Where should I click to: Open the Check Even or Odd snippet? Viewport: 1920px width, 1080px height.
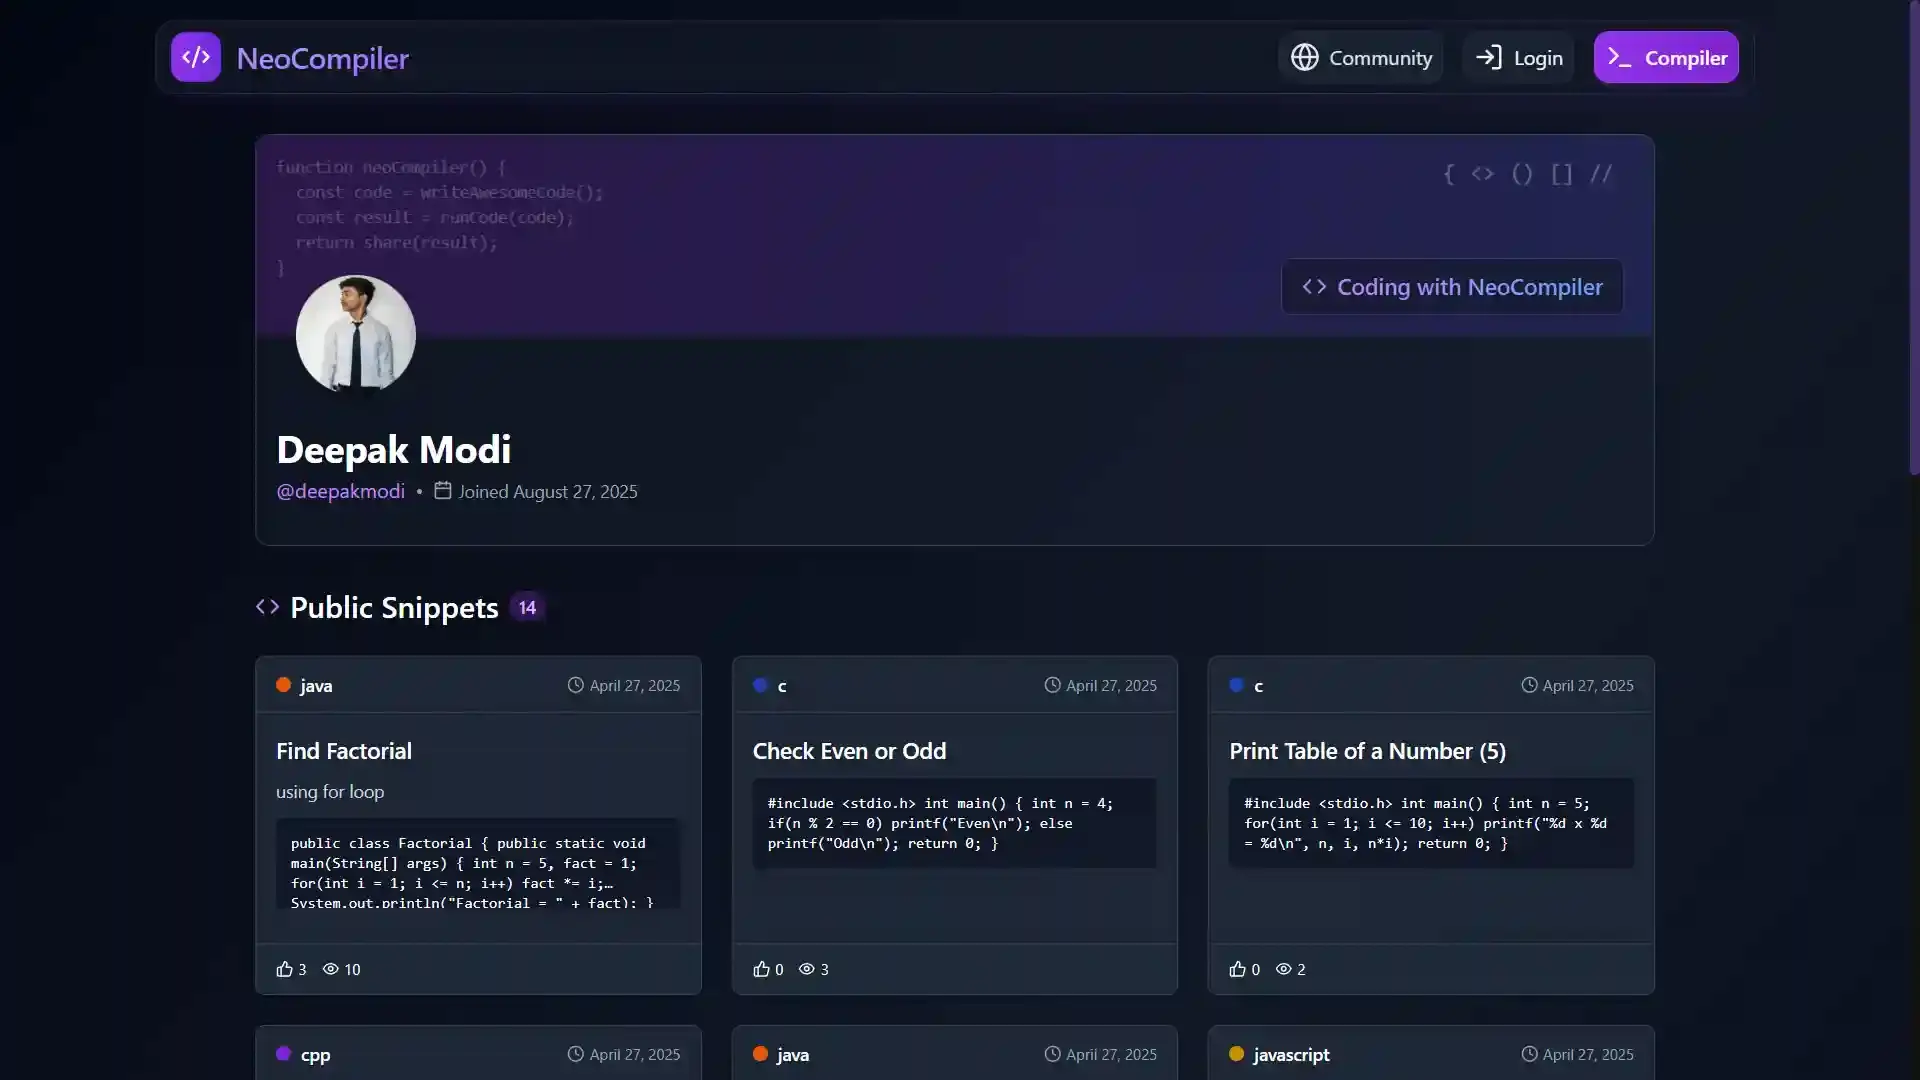pyautogui.click(x=849, y=750)
